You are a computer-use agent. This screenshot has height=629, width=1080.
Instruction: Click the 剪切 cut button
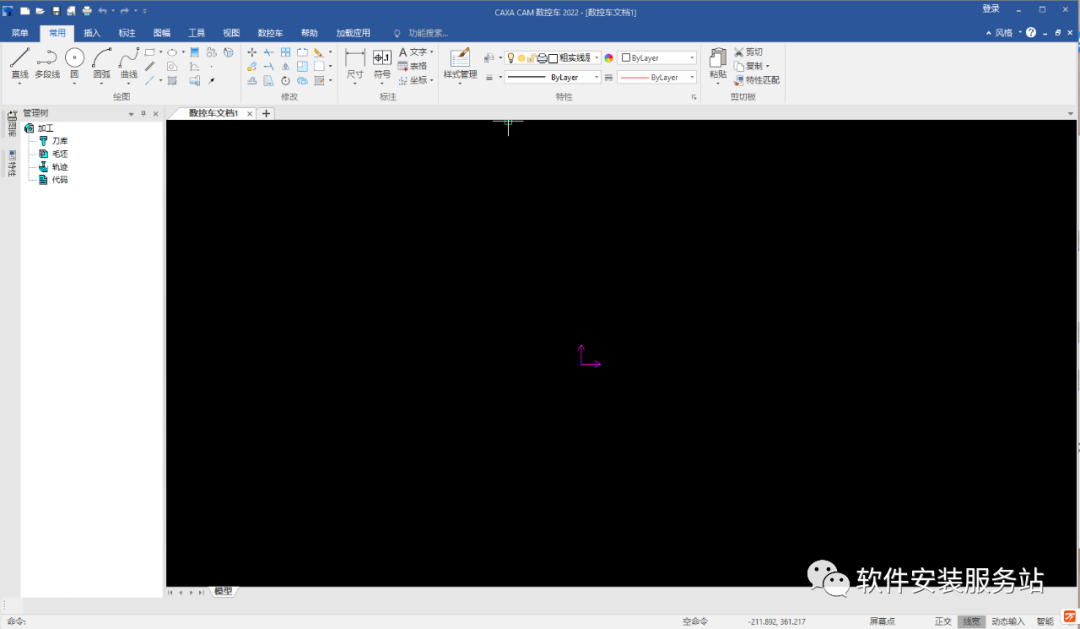click(x=748, y=52)
